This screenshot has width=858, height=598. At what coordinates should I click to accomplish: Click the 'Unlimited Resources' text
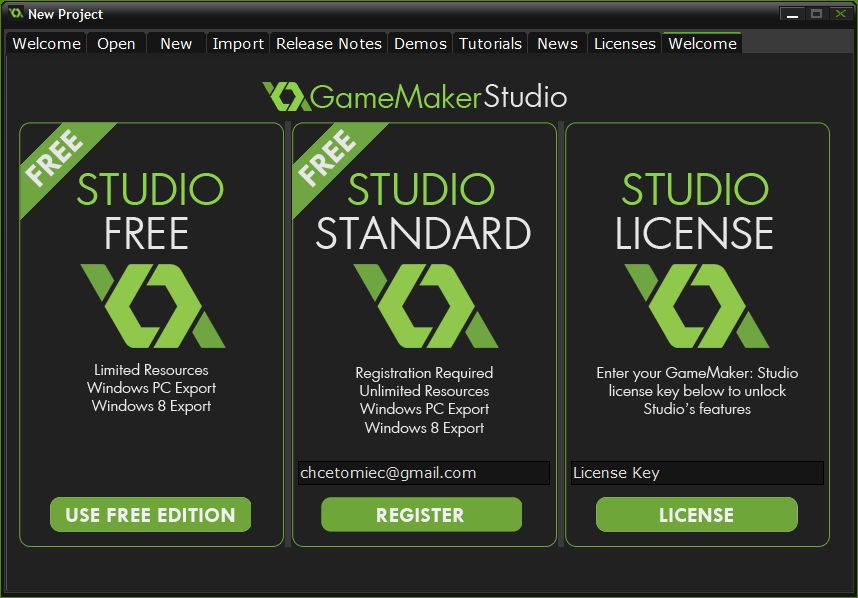424,391
